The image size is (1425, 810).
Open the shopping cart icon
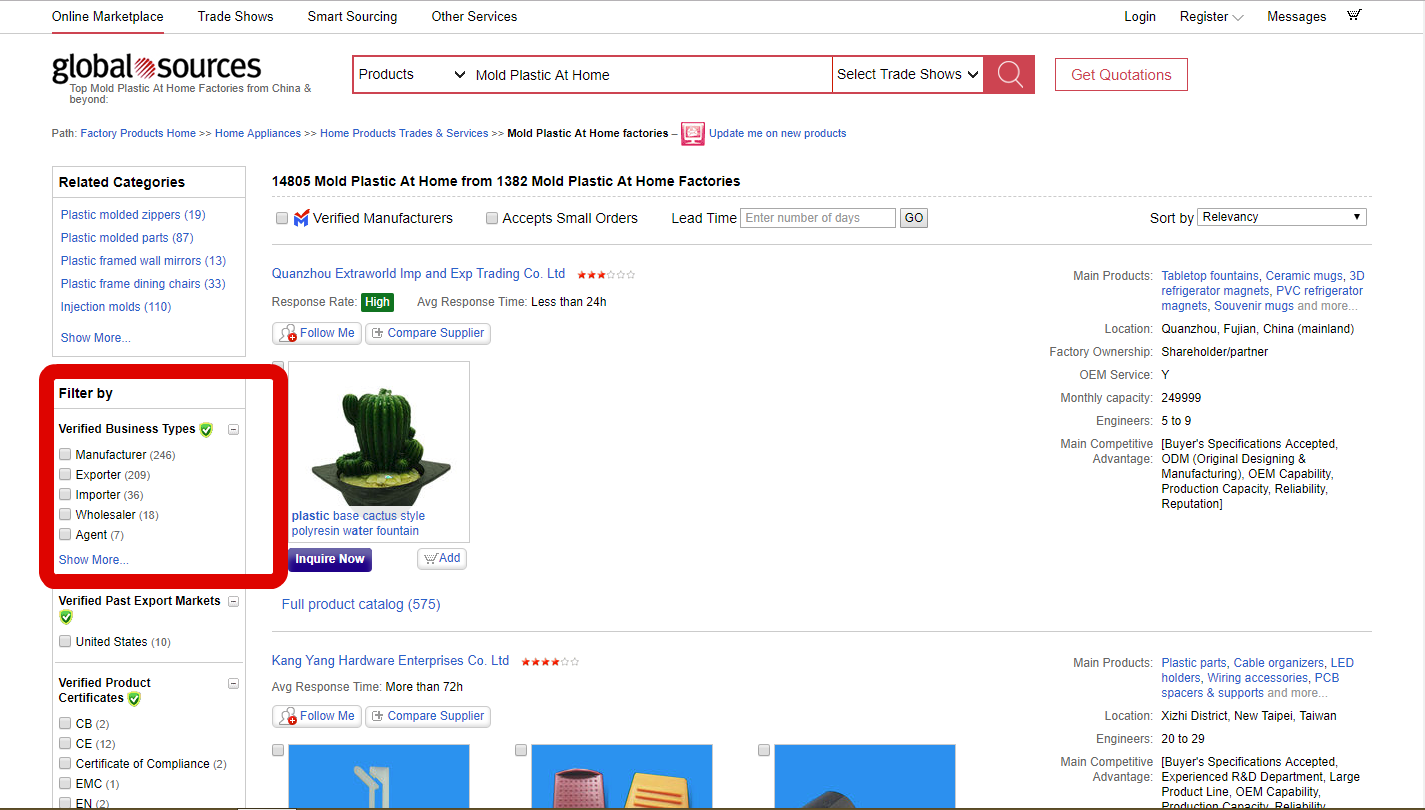(x=1354, y=15)
